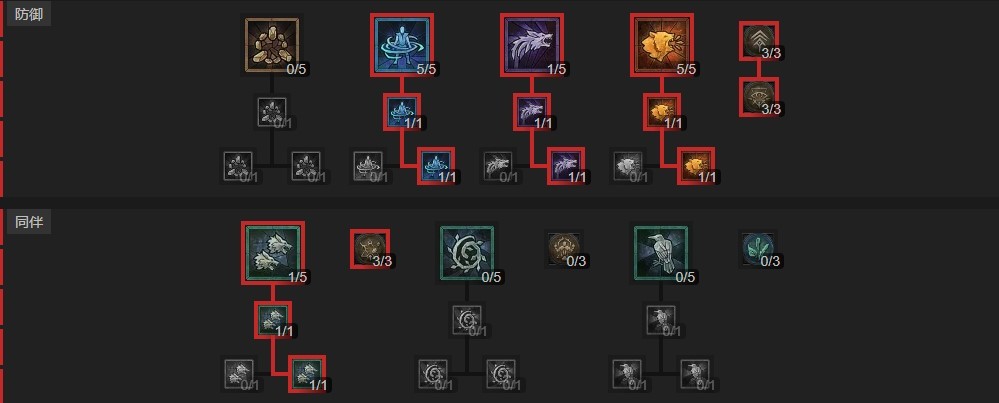Image resolution: width=999 pixels, height=403 pixels.
Task: Select the brown round passive at 0/3
Action: pos(564,249)
